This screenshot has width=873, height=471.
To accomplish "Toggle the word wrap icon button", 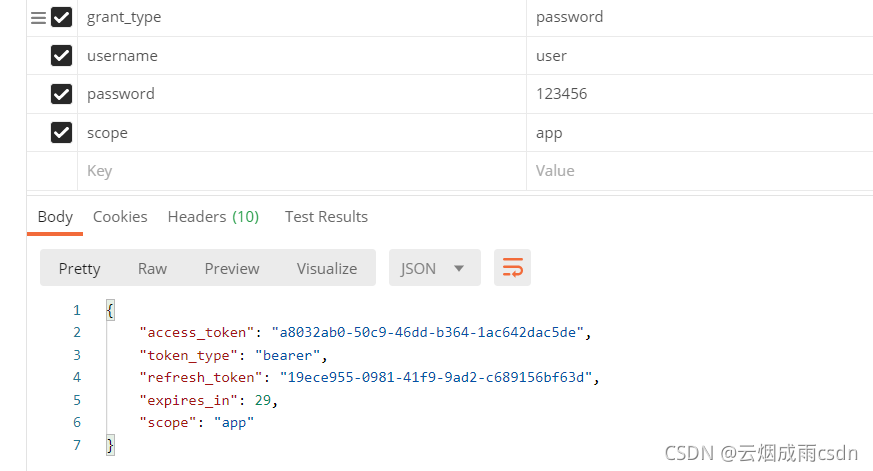I will (512, 267).
